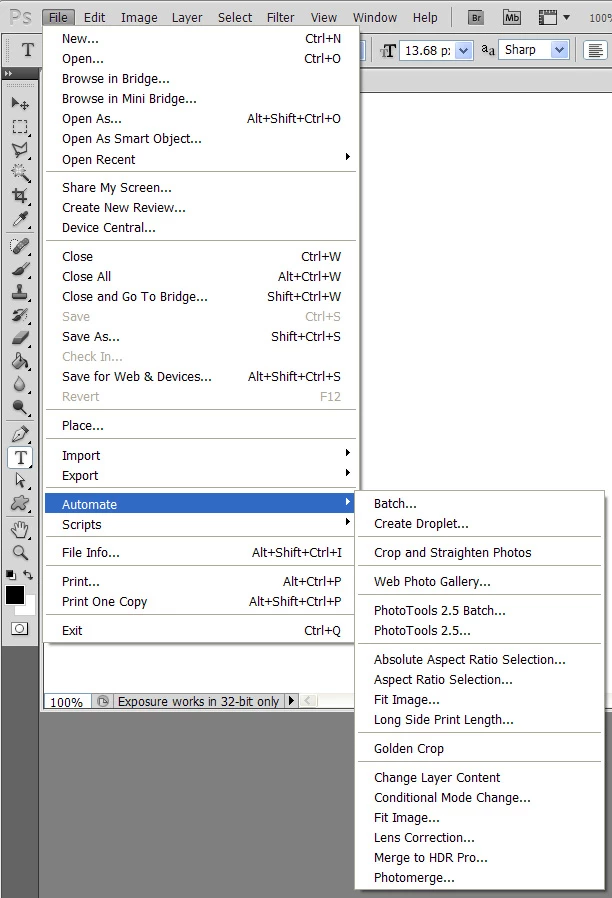Viewport: 612px width, 898px height.
Task: Choose Create Droplet...
Action: 480,524
